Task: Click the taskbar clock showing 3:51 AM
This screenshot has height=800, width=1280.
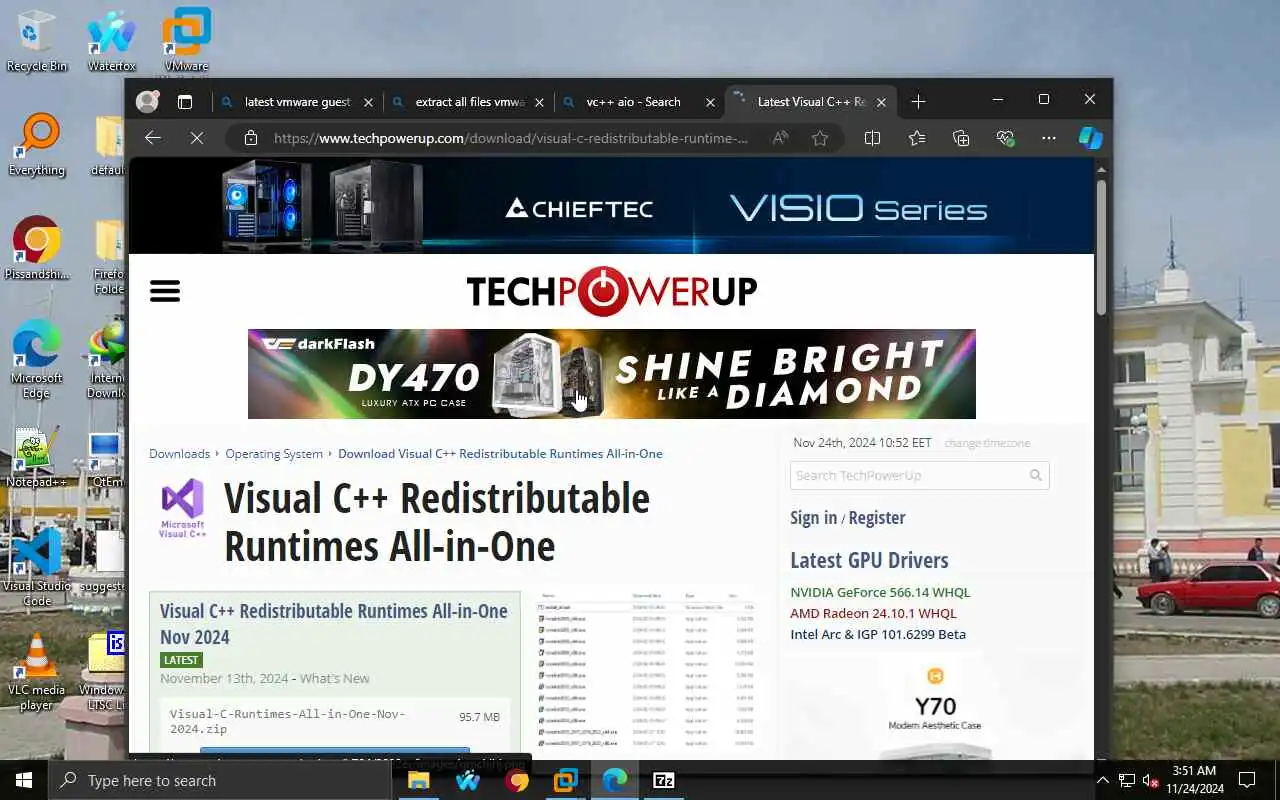Action: pos(1194,780)
